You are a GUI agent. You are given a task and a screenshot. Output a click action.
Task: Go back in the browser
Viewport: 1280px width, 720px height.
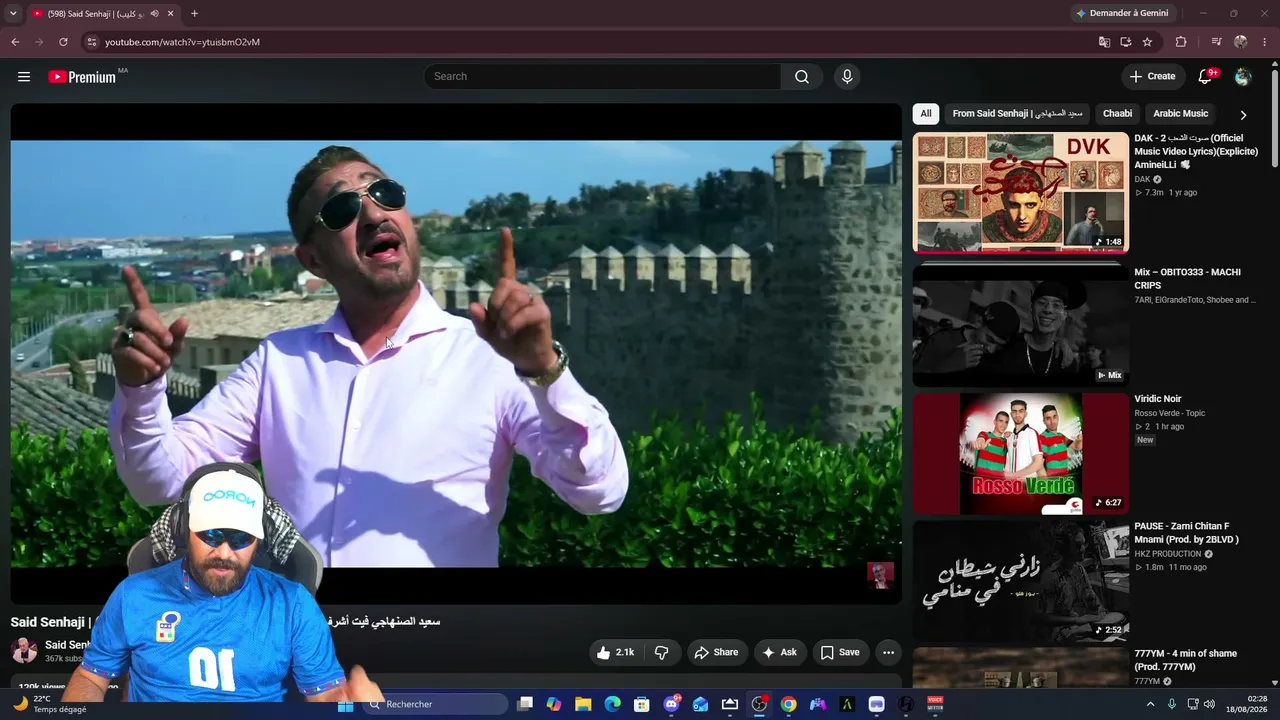(x=15, y=42)
